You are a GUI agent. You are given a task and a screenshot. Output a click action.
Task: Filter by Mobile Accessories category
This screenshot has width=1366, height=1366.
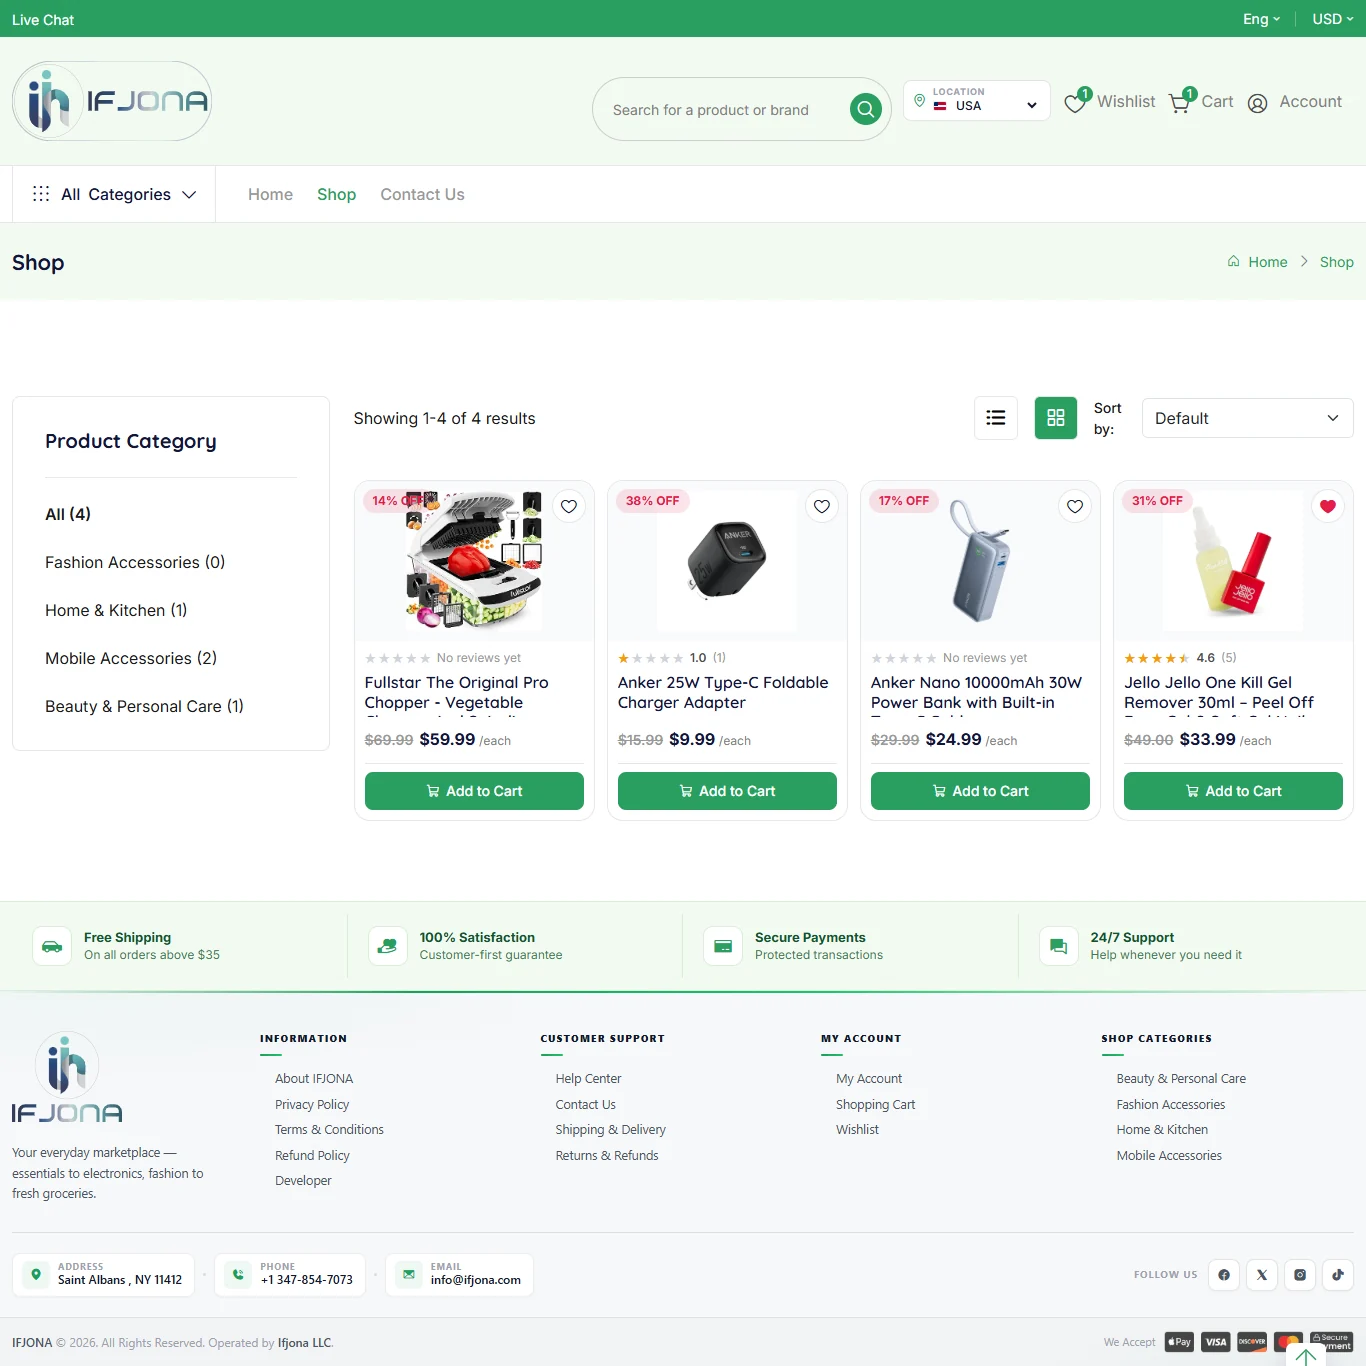pos(131,658)
